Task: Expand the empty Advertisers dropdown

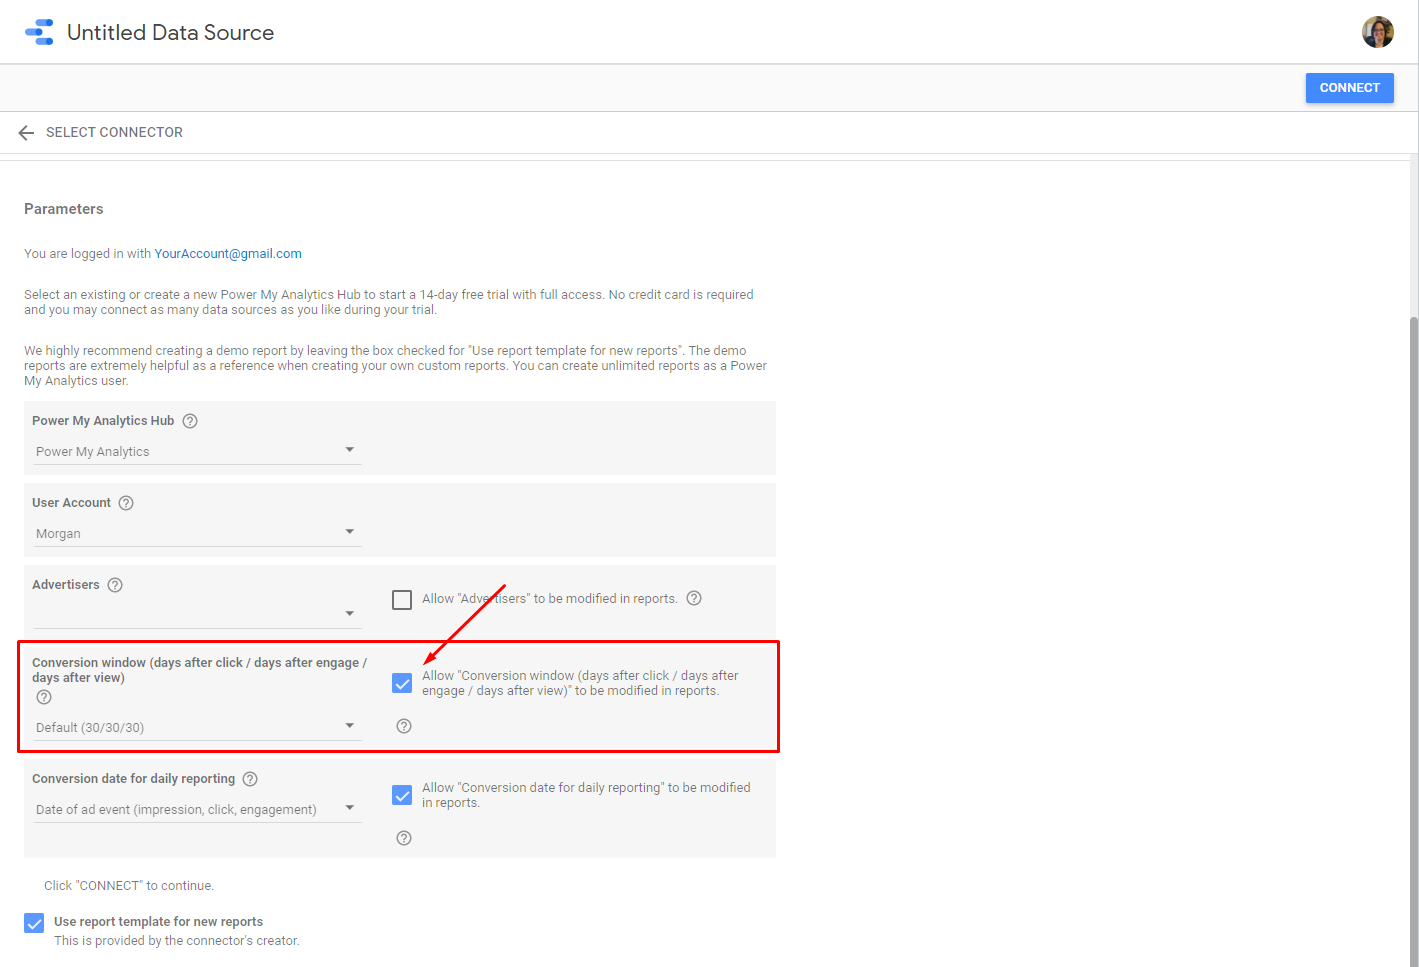Action: click(196, 613)
